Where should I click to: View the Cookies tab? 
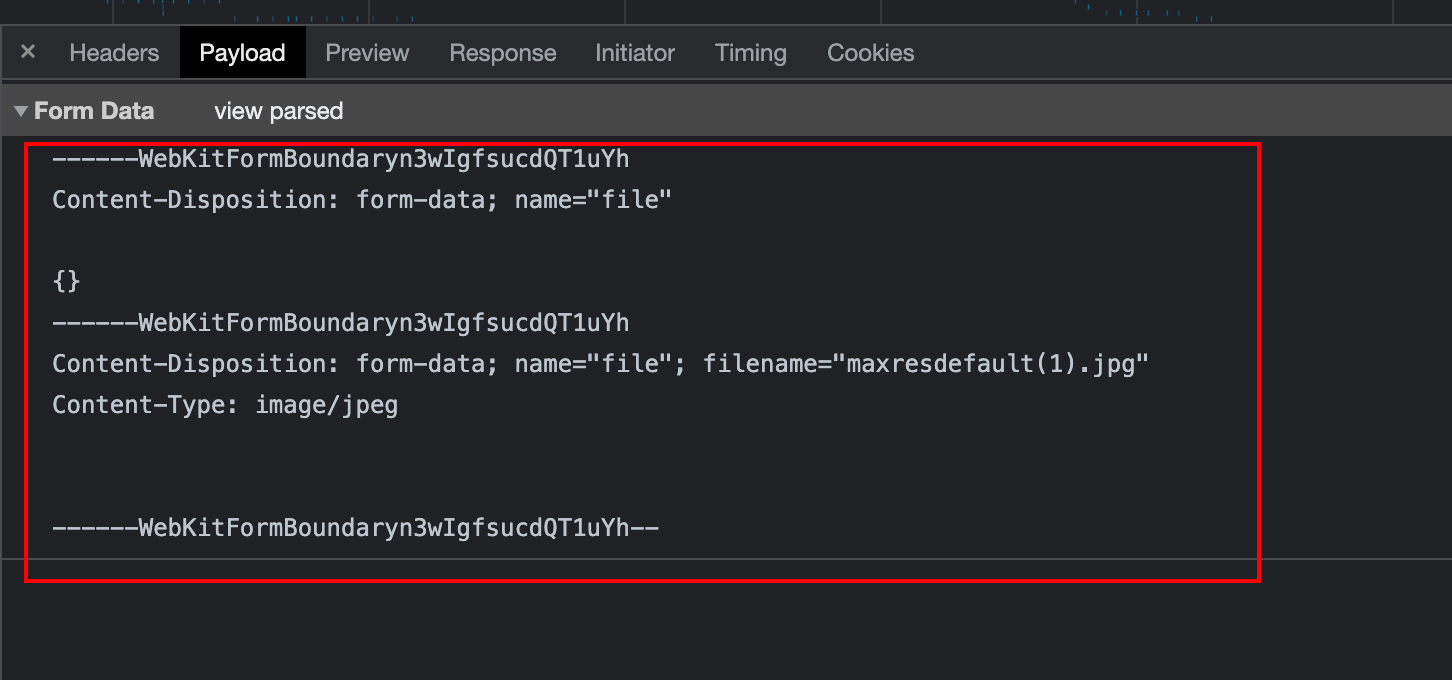pyautogui.click(x=871, y=53)
